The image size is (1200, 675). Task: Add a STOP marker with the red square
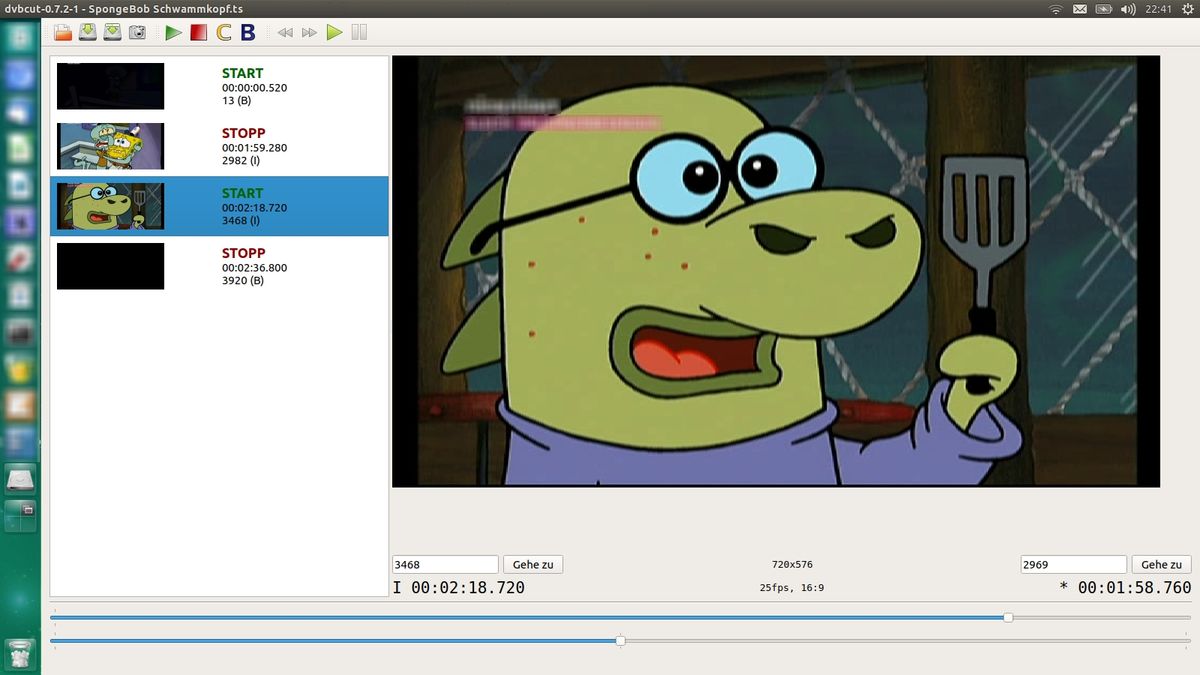pyautogui.click(x=198, y=32)
